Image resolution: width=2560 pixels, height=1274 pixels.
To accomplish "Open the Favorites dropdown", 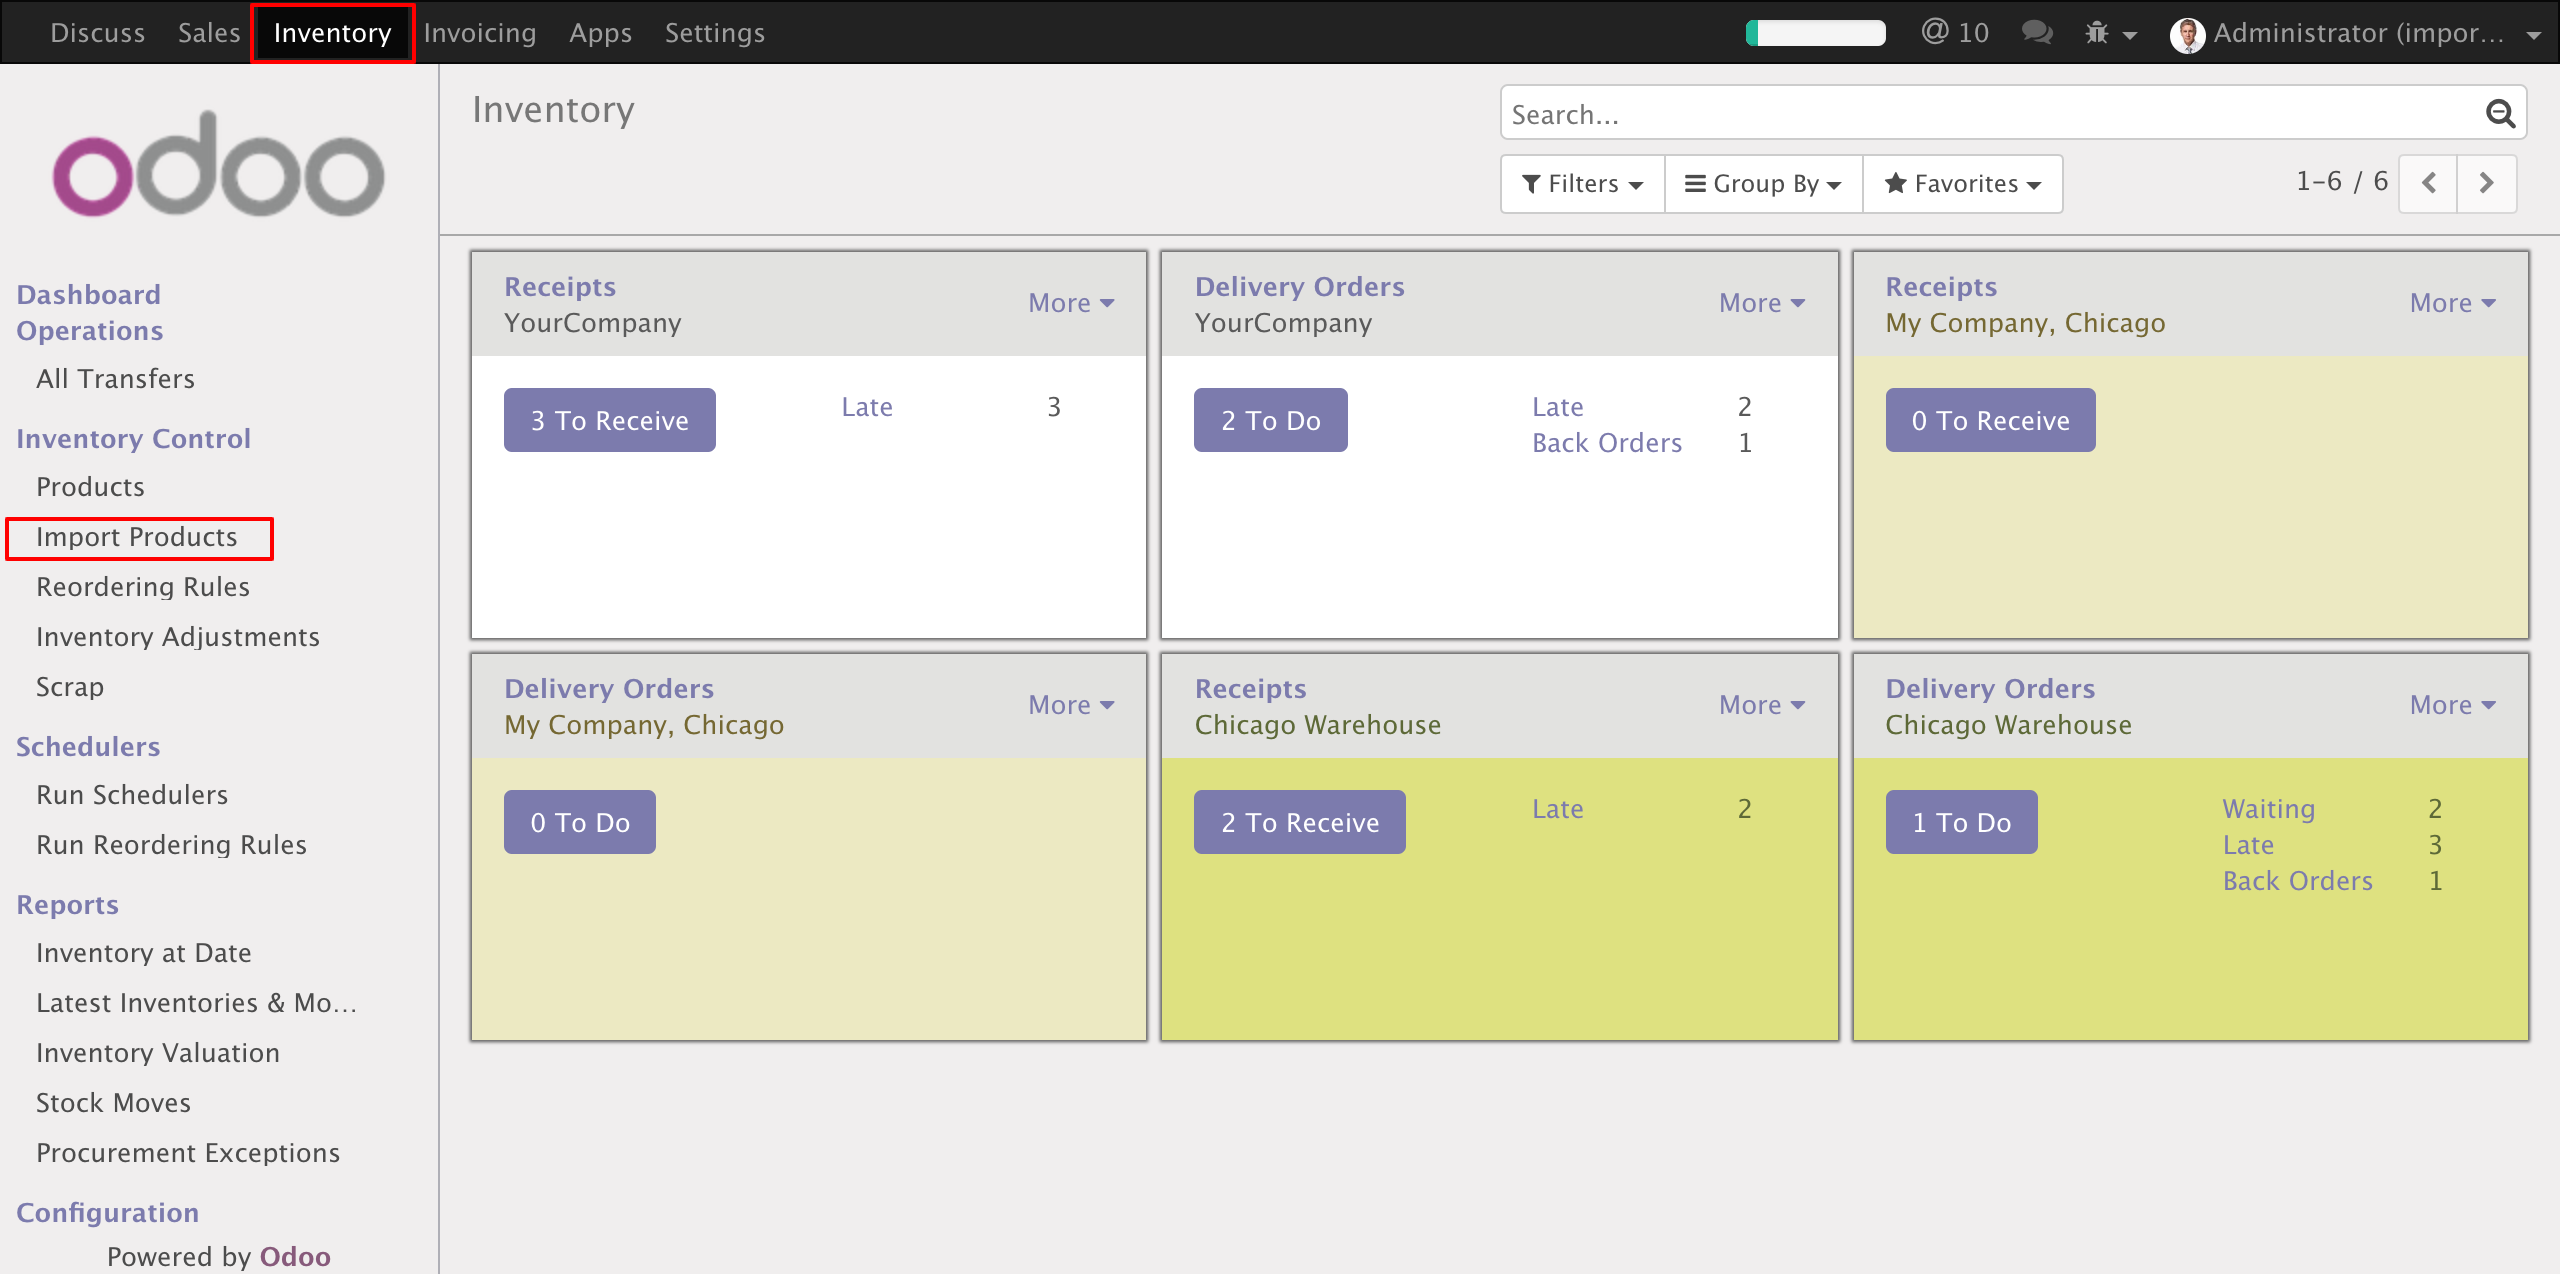I will pyautogui.click(x=1962, y=184).
